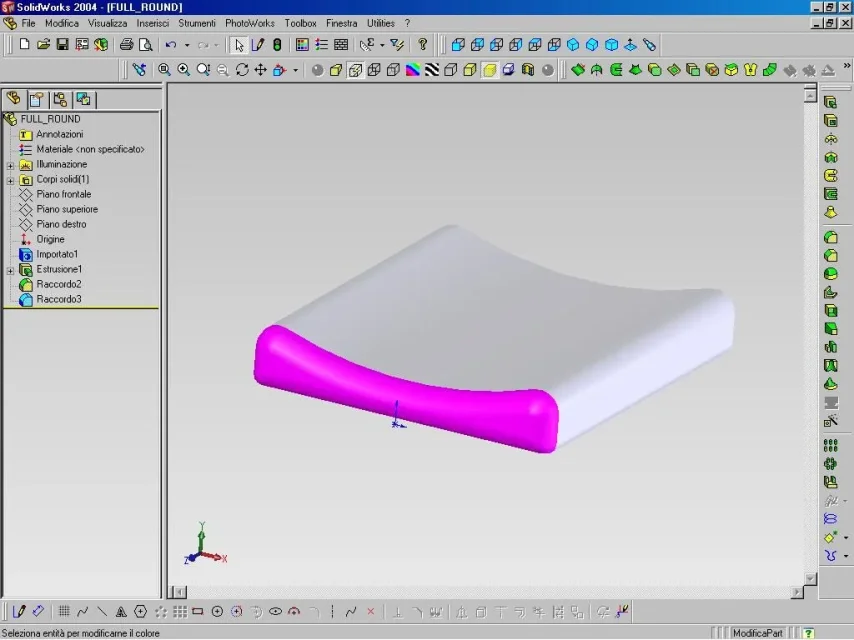
Task: Toggle the shaded display mode yellow cube
Action: (490, 70)
